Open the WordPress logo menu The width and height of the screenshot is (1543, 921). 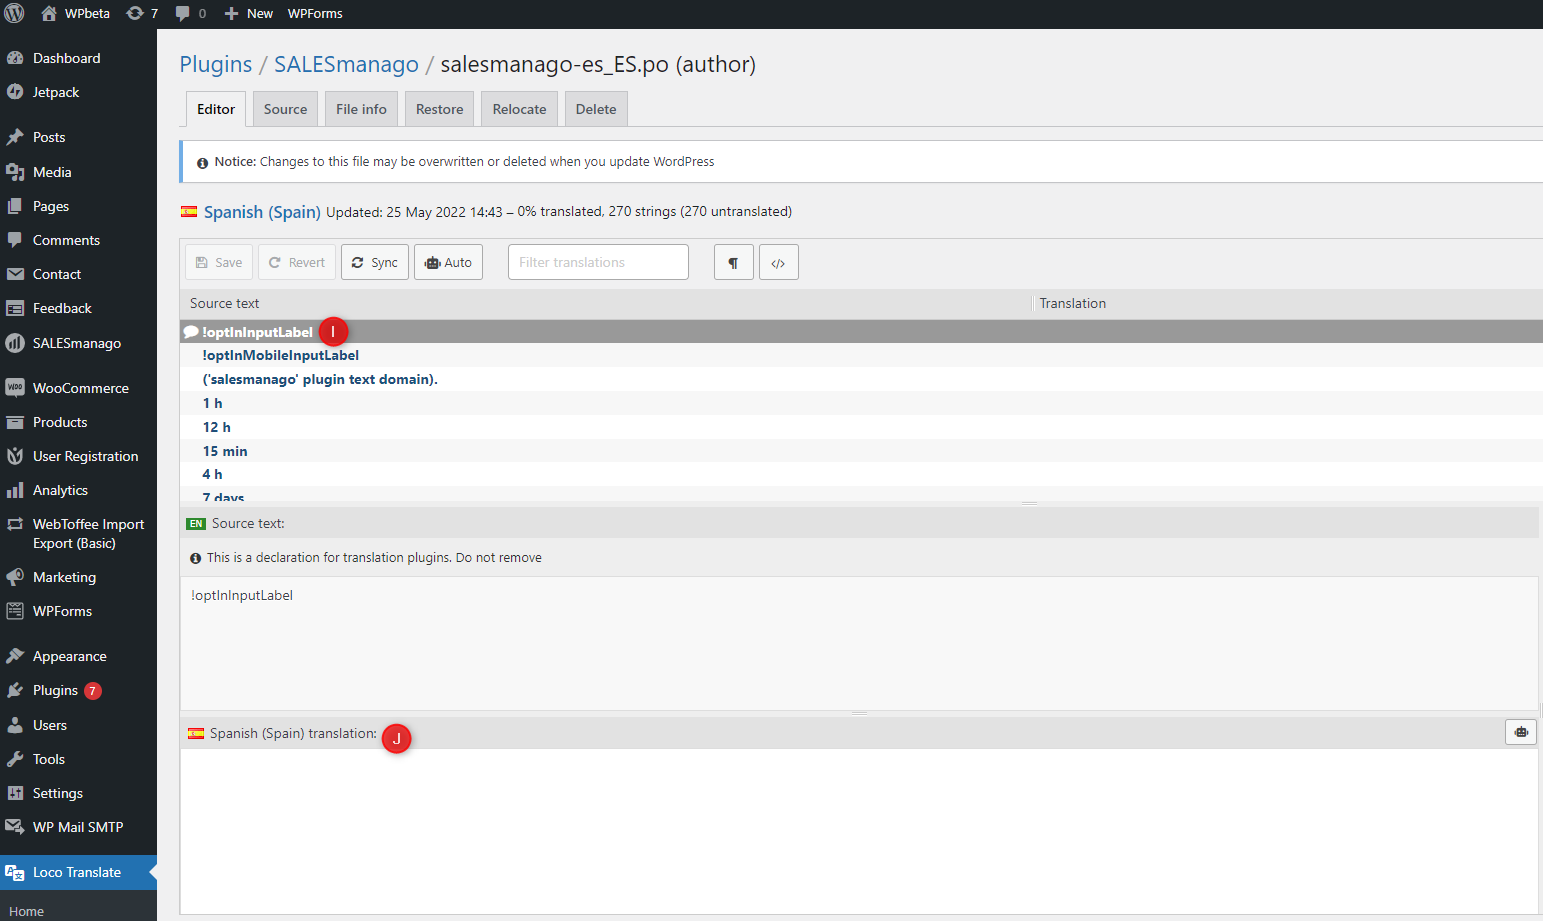[x=14, y=13]
